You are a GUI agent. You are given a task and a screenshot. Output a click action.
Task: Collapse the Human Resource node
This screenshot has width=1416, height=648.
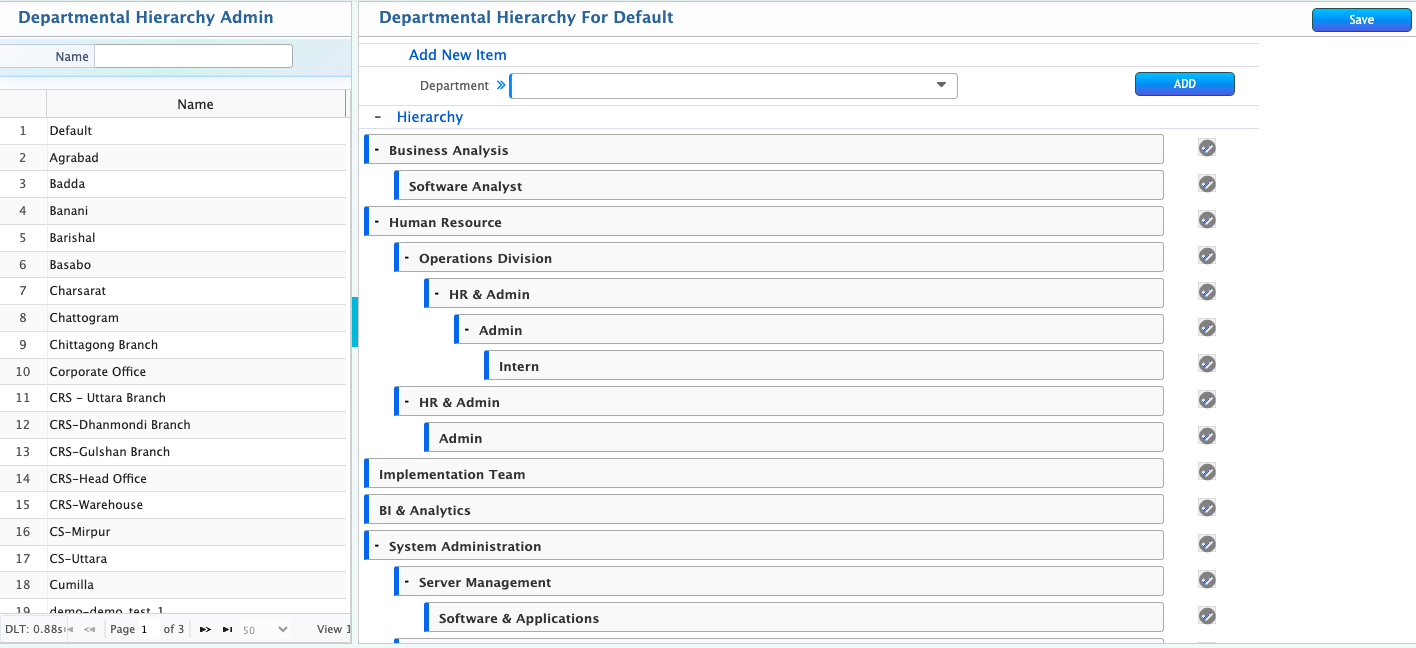[x=377, y=222]
